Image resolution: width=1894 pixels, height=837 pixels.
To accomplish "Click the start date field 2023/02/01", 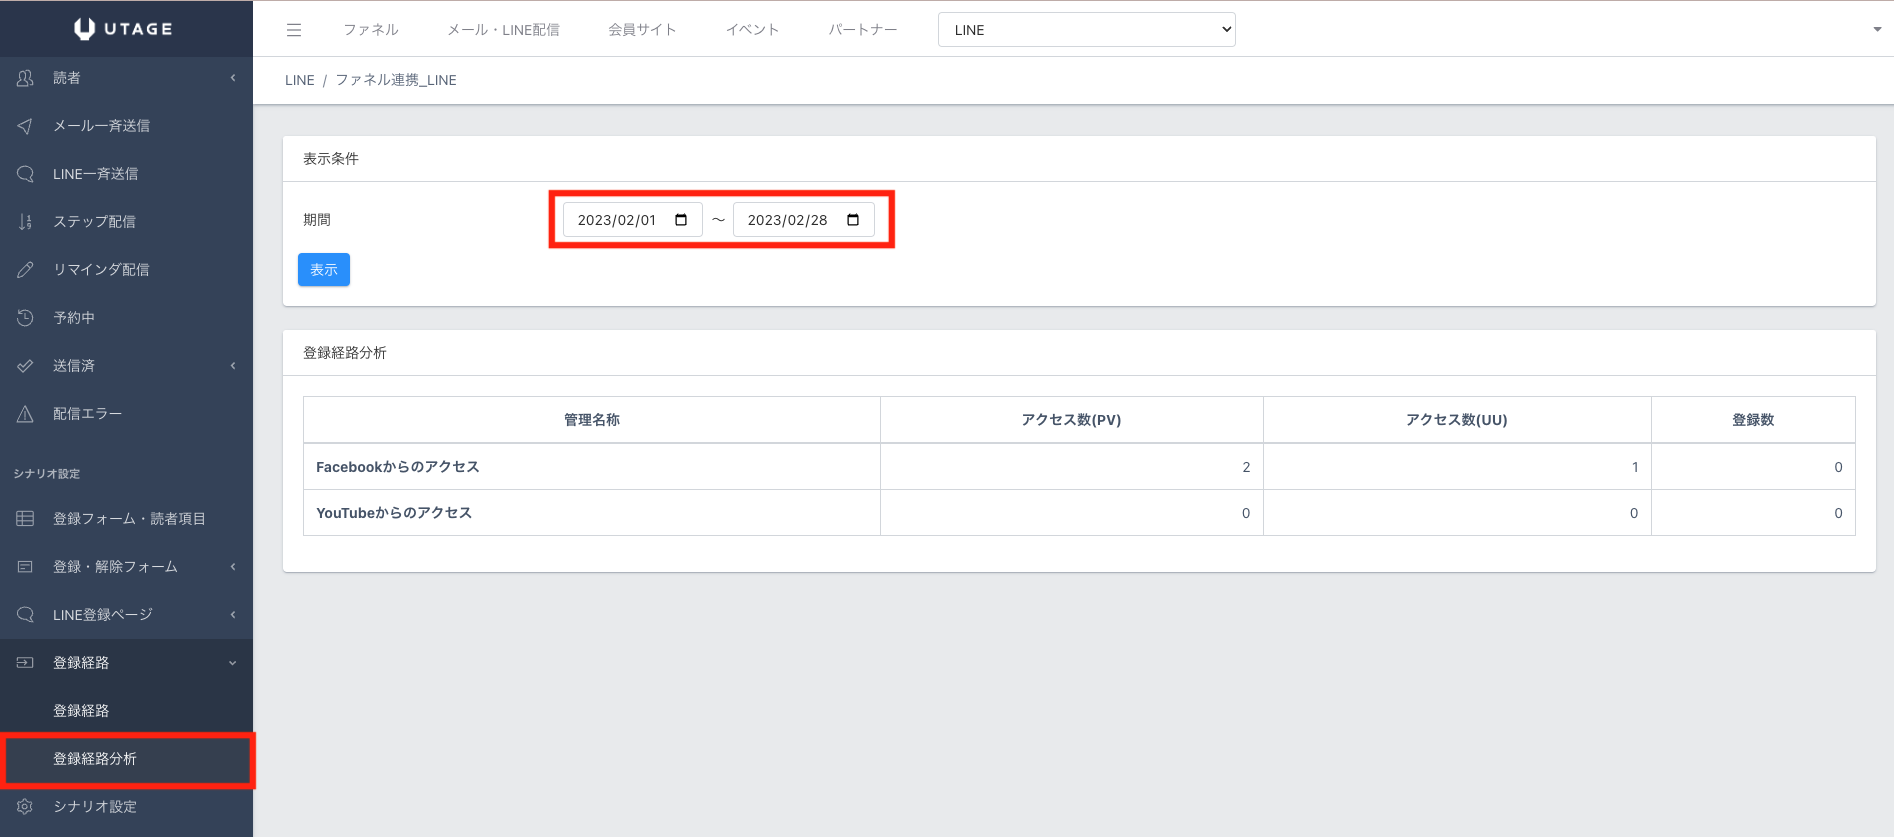I will coord(616,220).
